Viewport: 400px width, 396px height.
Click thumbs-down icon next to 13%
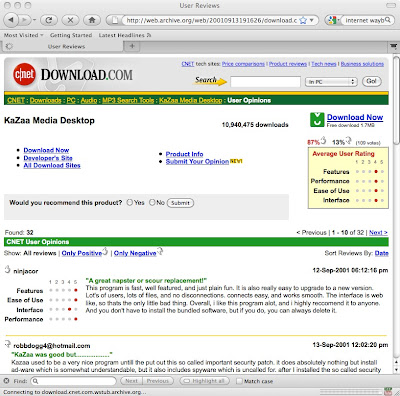[348, 140]
